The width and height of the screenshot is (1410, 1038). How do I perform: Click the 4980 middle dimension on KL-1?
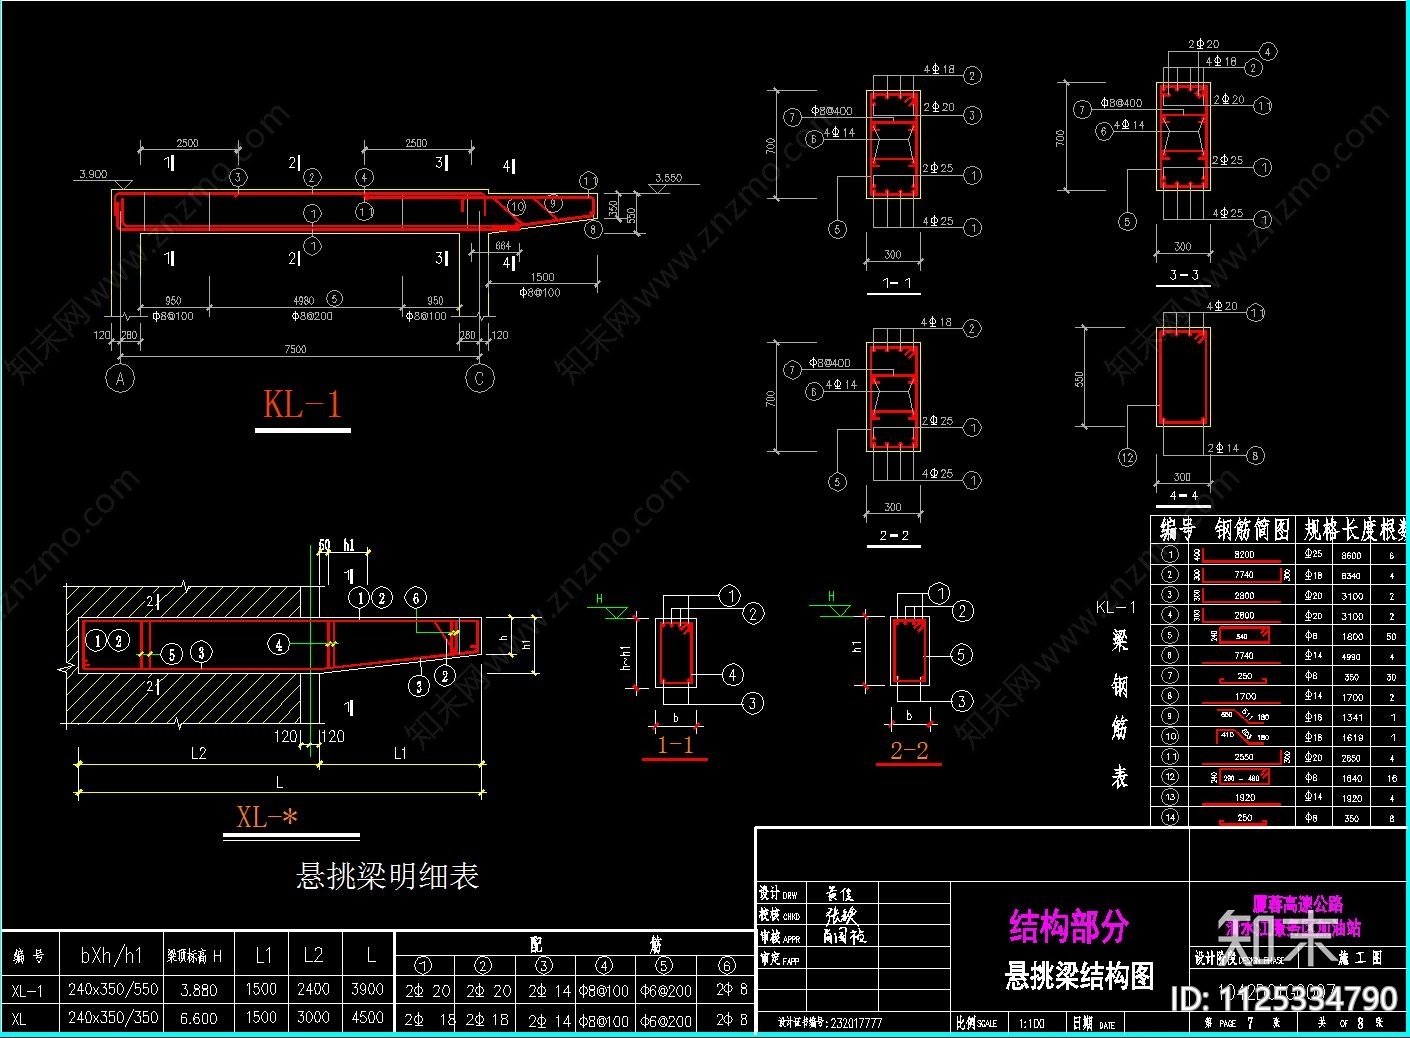(x=304, y=300)
